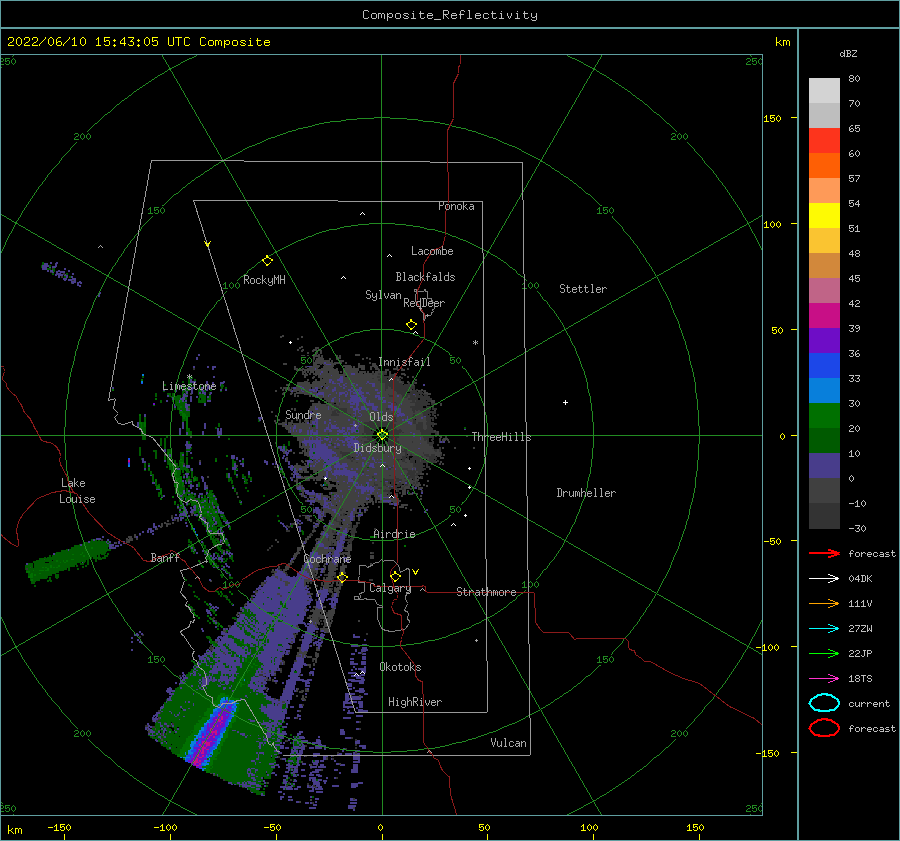
Task: Click the -100 tick on bottom km axis
Action: click(165, 827)
